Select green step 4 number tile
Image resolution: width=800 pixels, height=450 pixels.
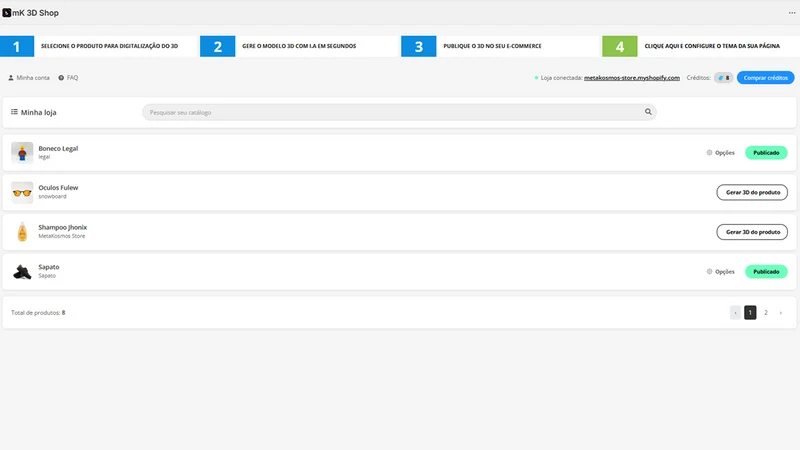click(619, 46)
